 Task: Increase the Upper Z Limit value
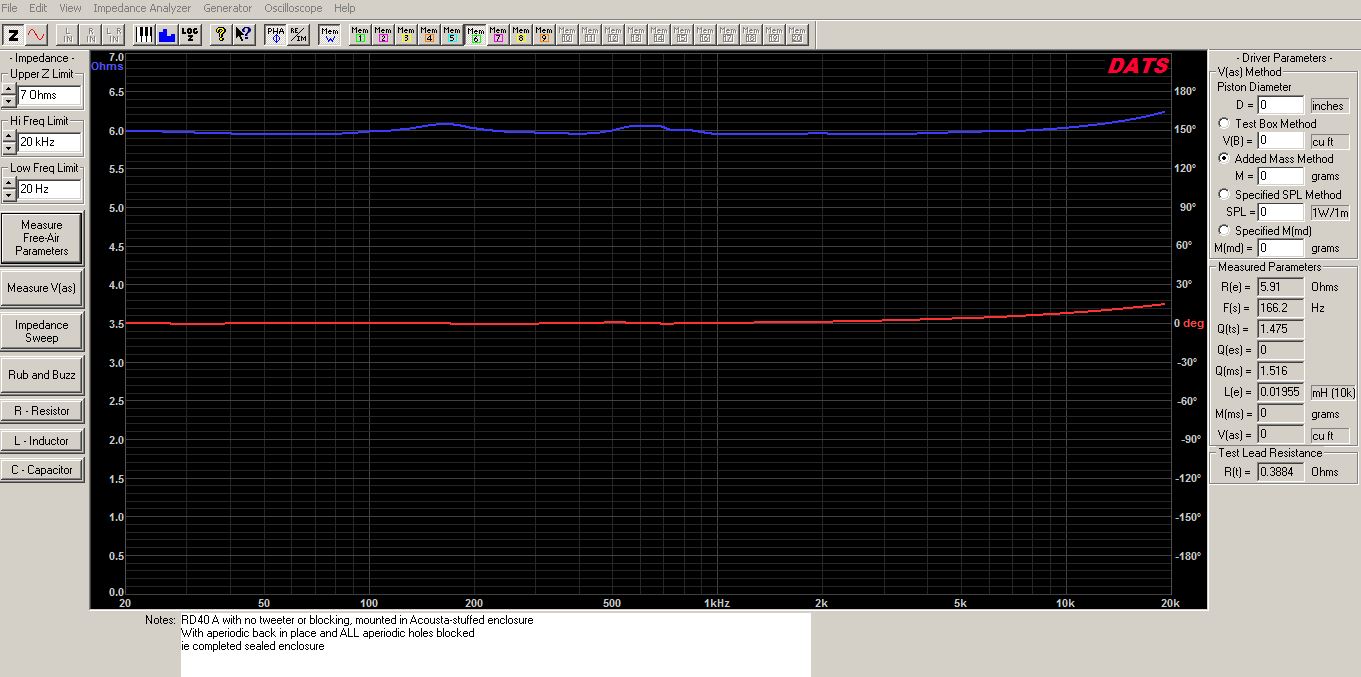(9, 90)
